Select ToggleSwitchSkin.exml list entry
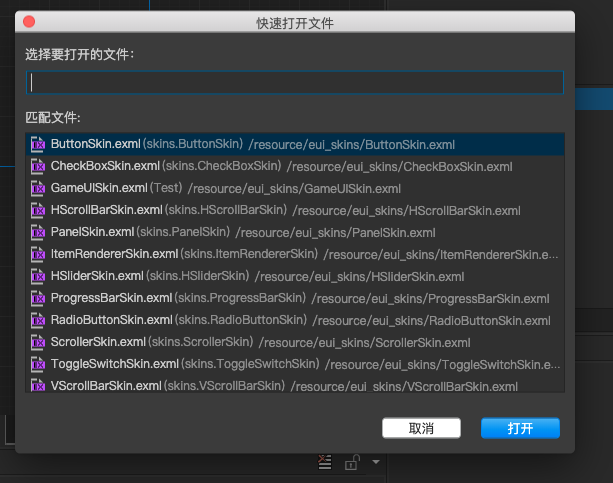This screenshot has height=483, width=613. 295,364
